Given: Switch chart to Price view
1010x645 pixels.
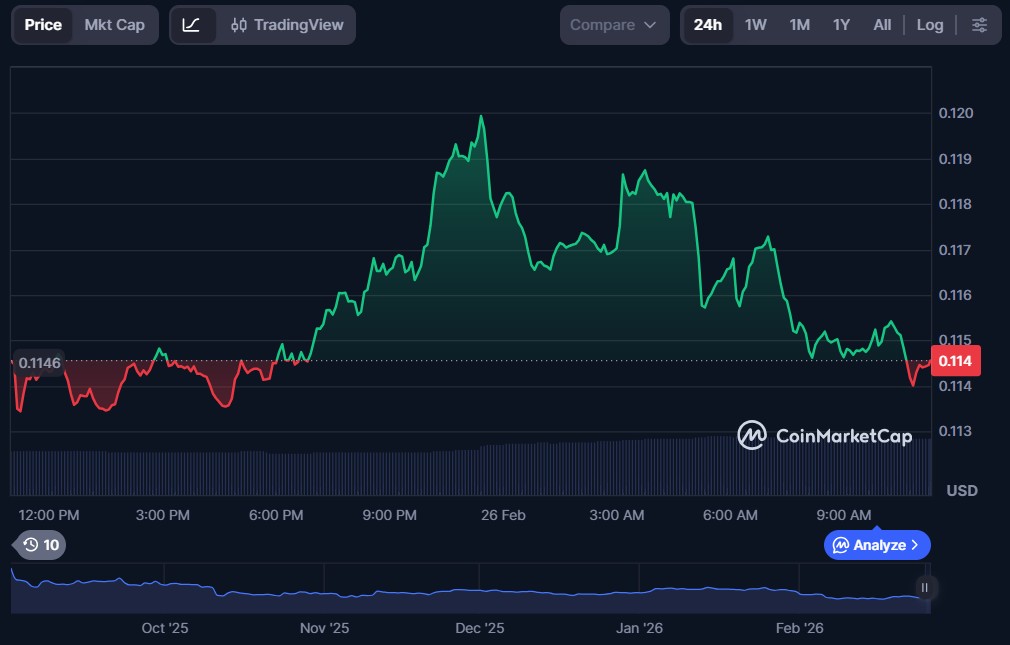Looking at the screenshot, I should (43, 25).
